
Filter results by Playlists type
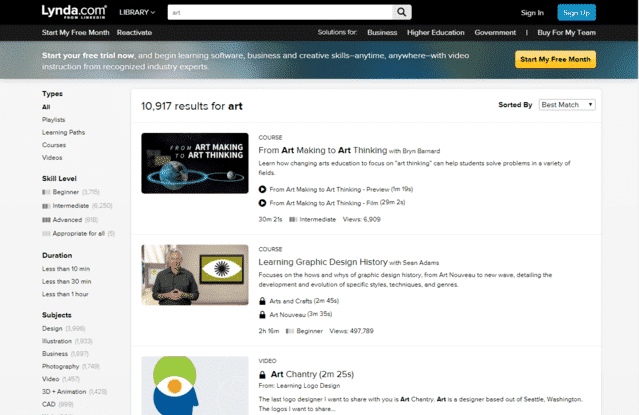(x=53, y=119)
